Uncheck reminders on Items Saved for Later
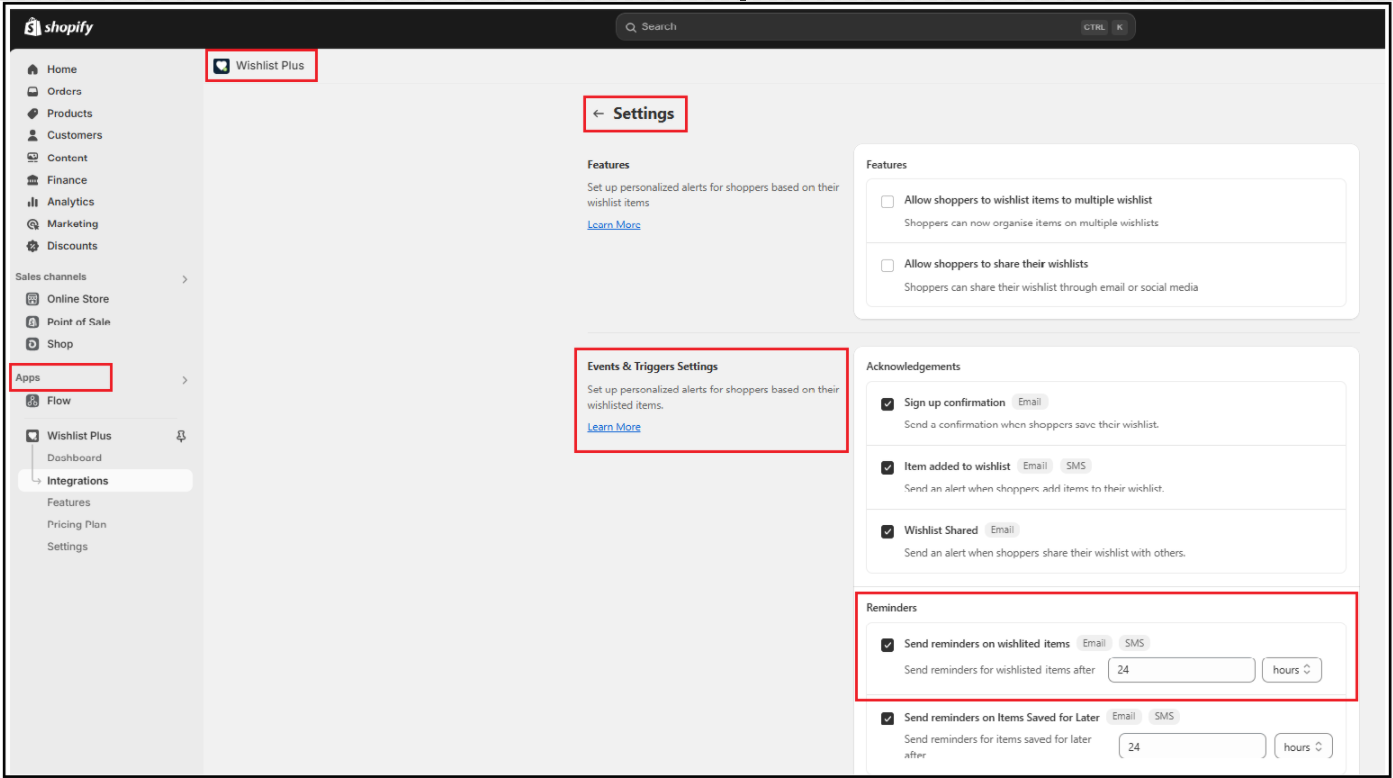Viewport: 1393px width, 778px height. click(887, 718)
